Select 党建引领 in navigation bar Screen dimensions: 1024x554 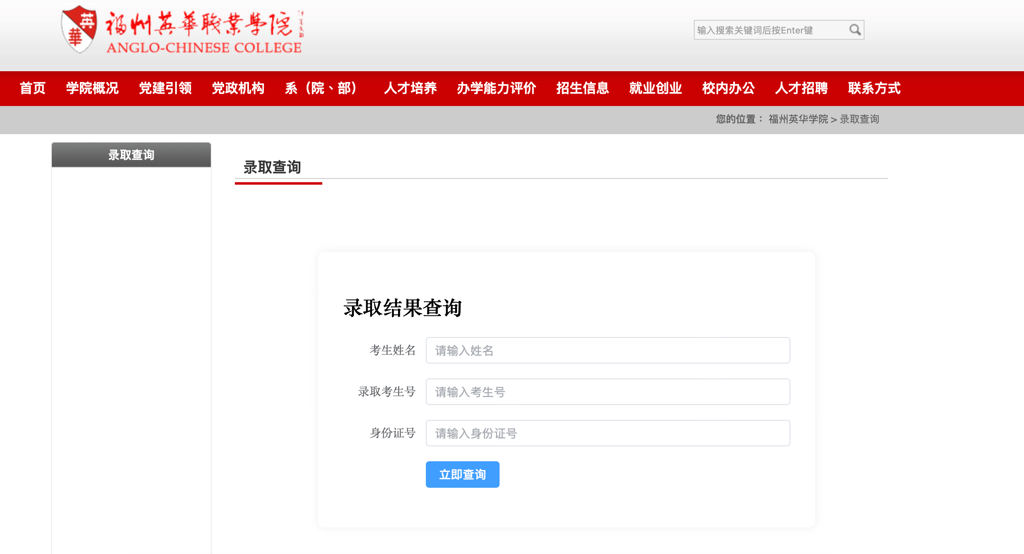(x=165, y=88)
